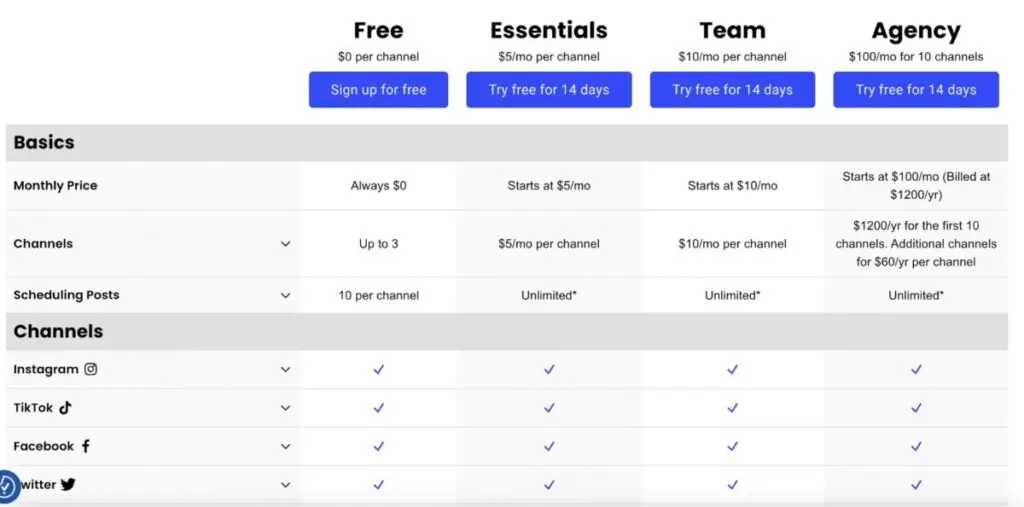Start Essentials 14-day free trial

pyautogui.click(x=549, y=90)
